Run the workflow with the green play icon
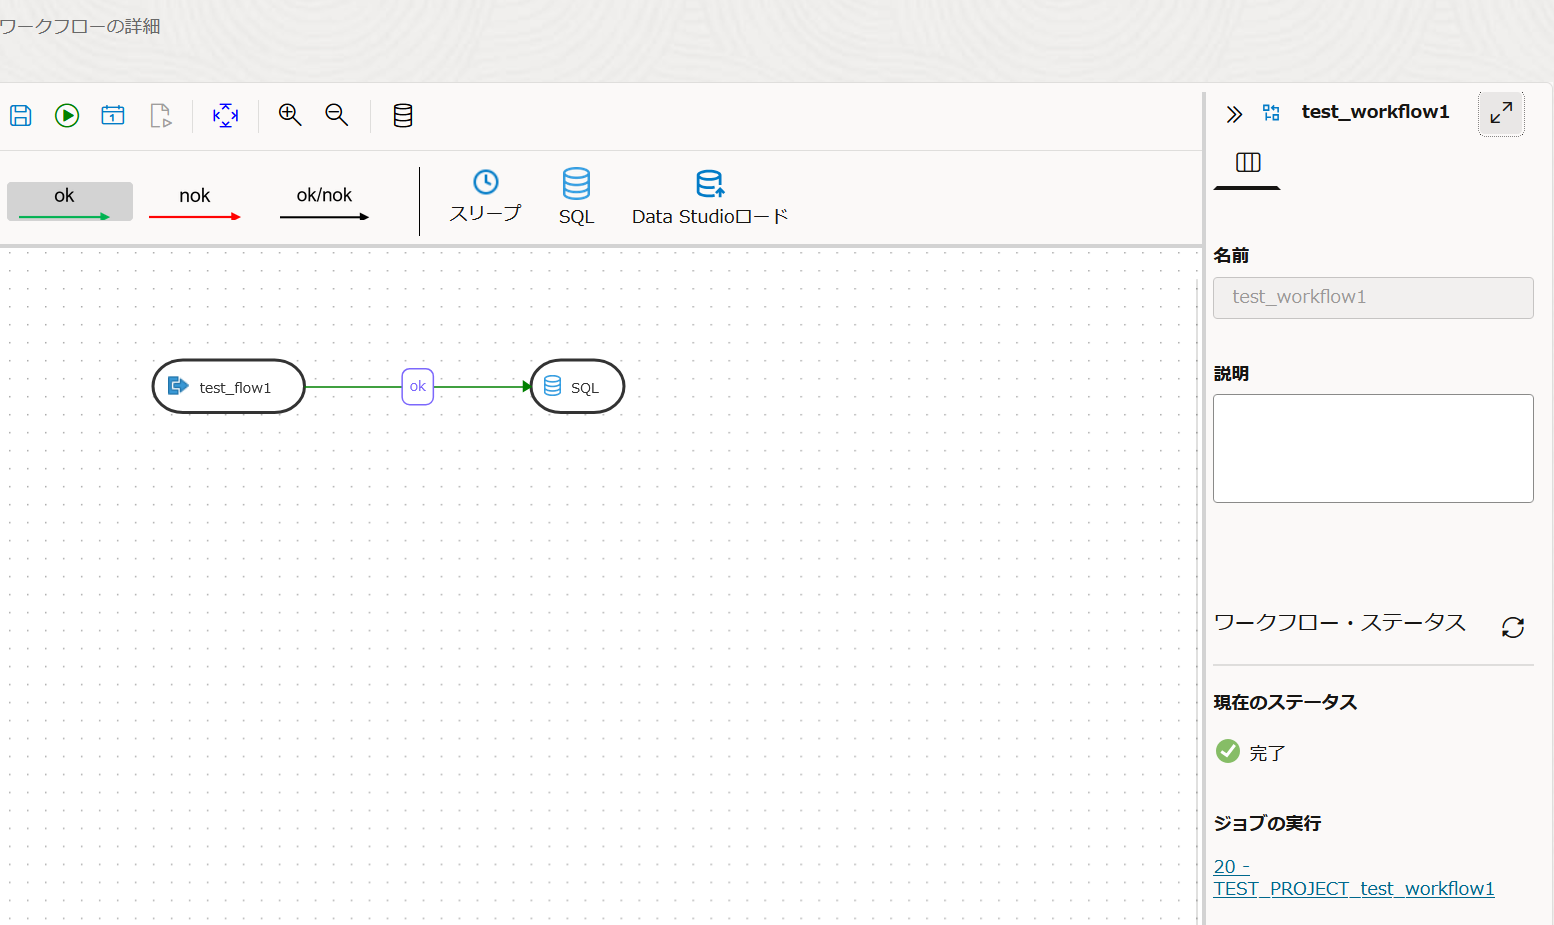 [67, 115]
